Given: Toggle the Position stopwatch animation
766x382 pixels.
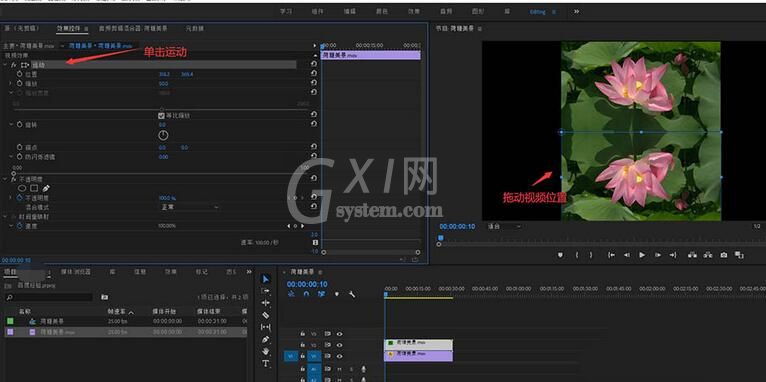Looking at the screenshot, I should 20,74.
